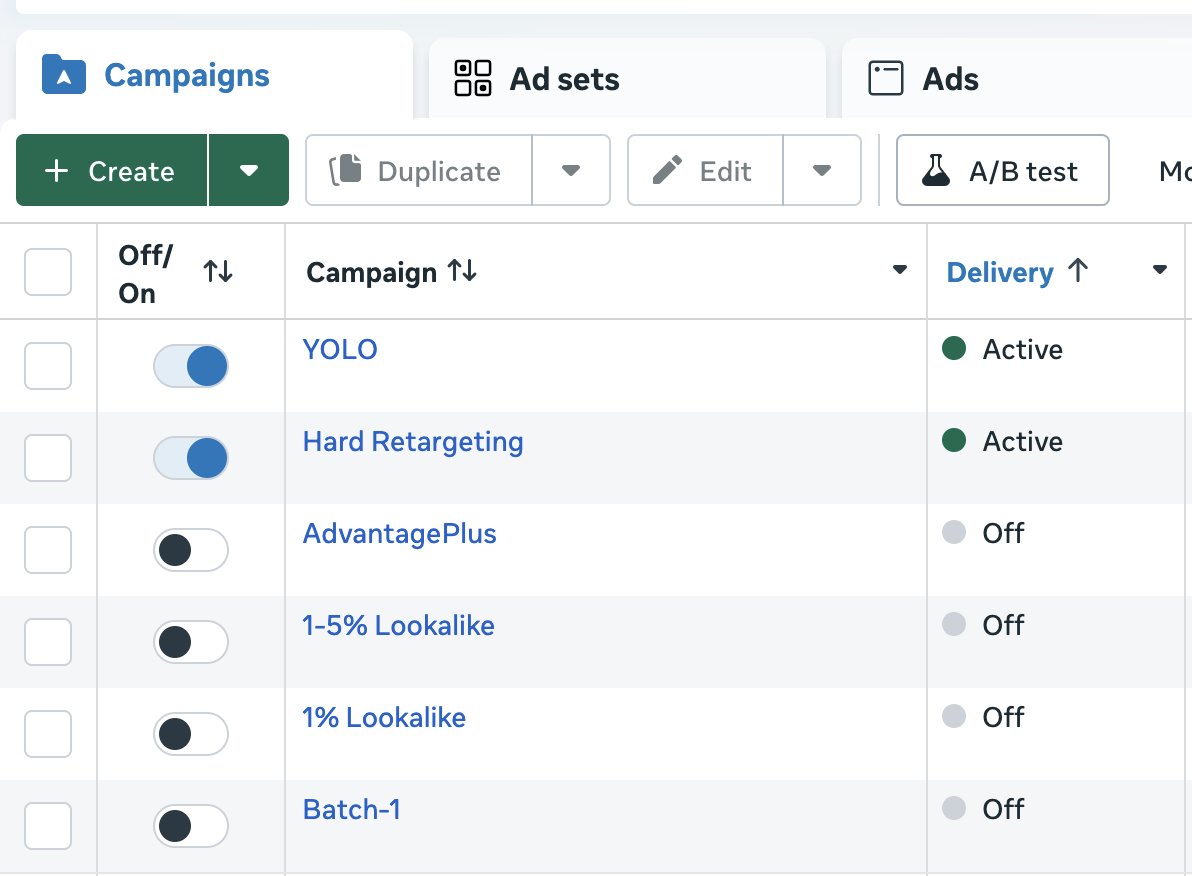Open the YOLO campaign
Image resolution: width=1192 pixels, height=876 pixels.
(340, 349)
